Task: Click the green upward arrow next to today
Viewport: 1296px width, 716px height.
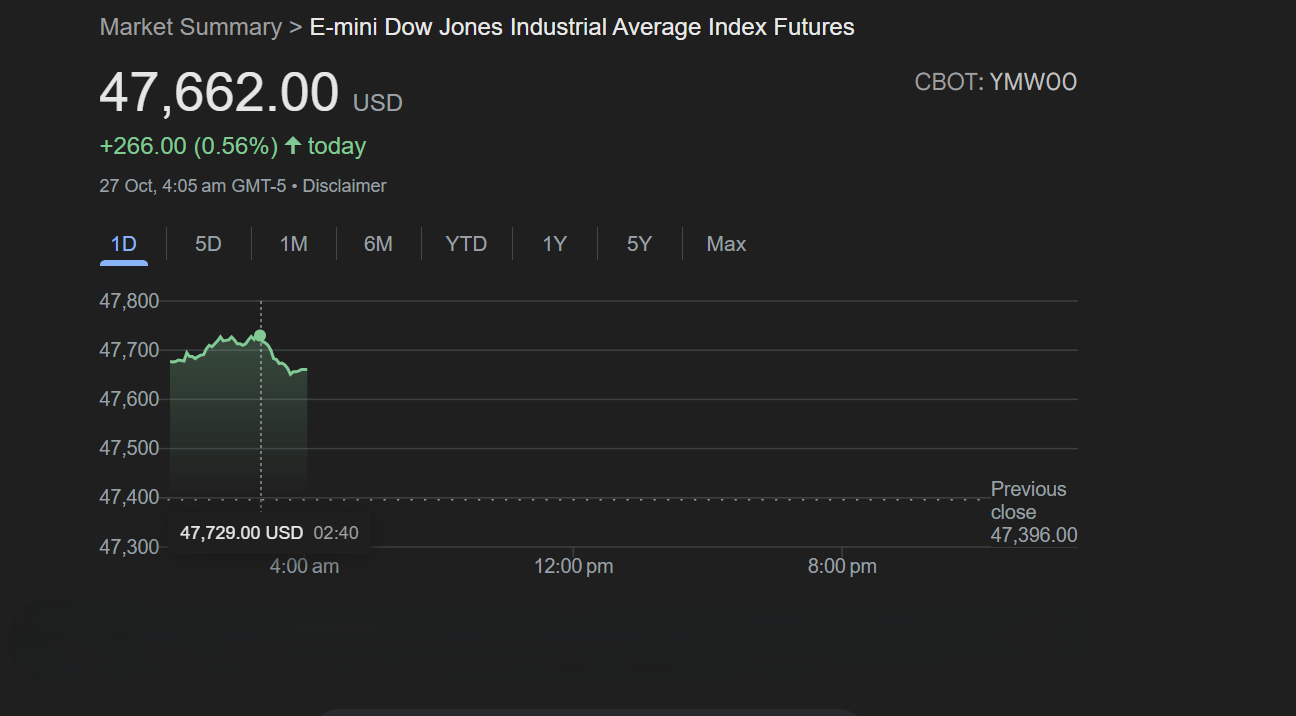Action: (x=292, y=146)
